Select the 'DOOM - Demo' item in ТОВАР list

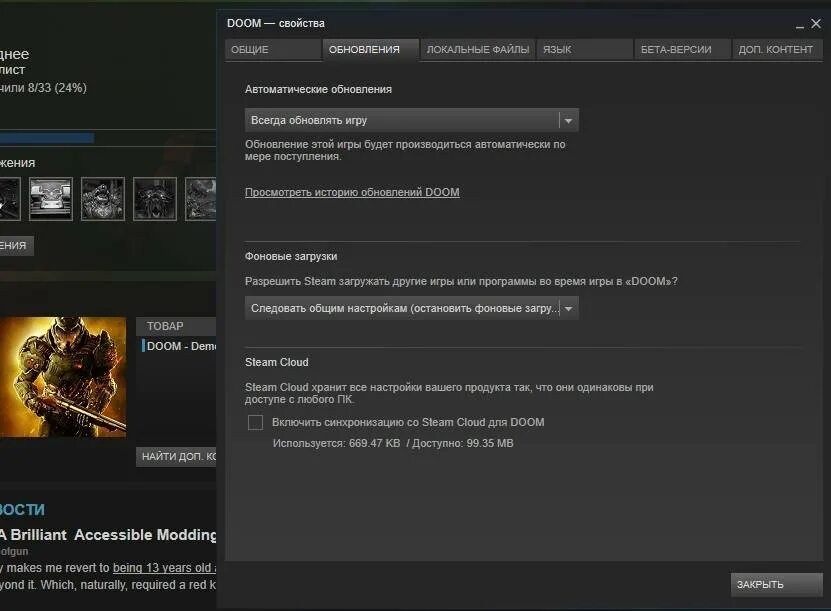pyautogui.click(x=180, y=346)
